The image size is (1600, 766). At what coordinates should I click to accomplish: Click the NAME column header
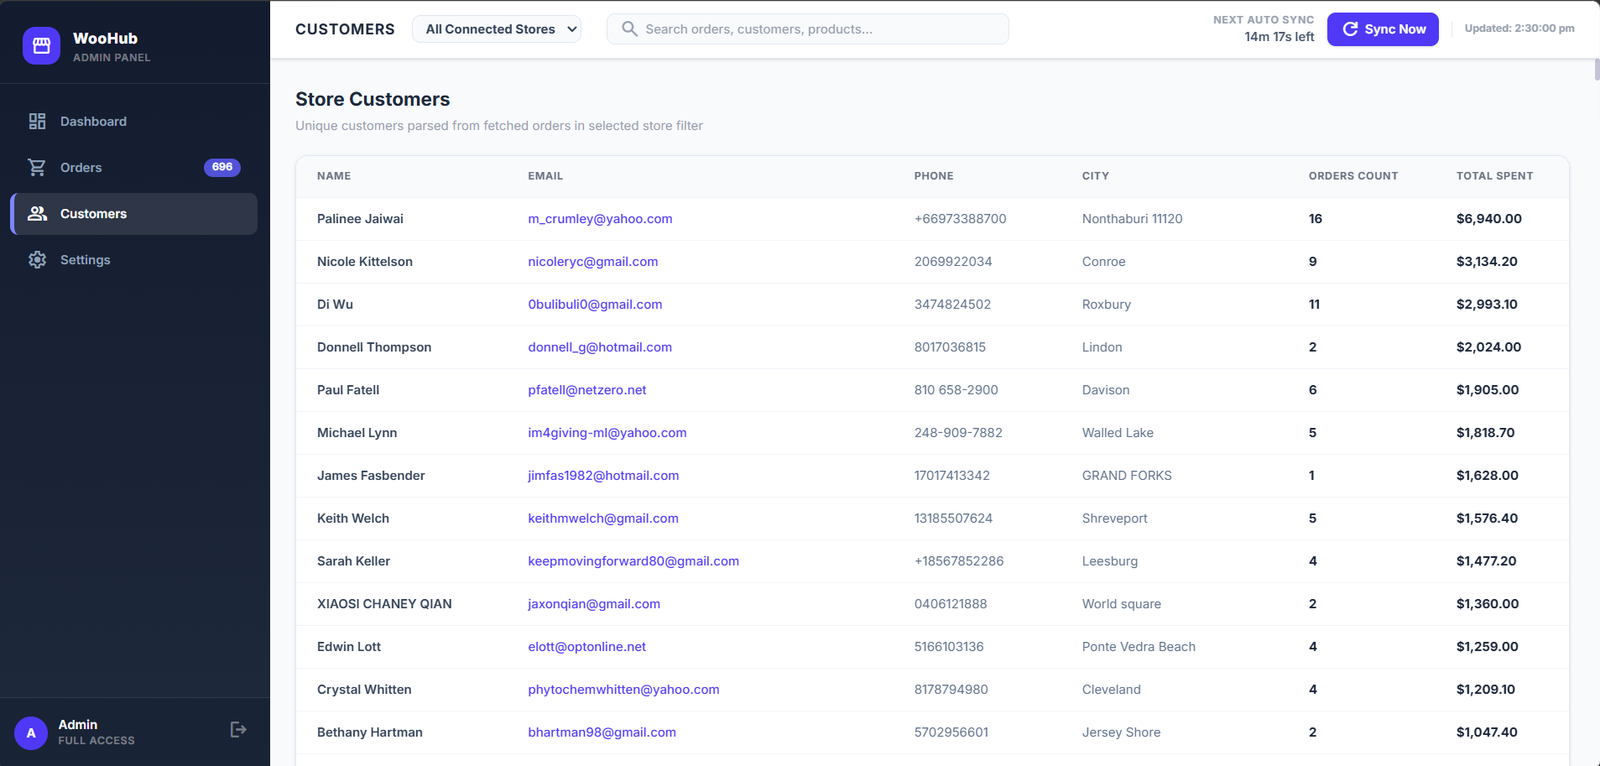click(x=334, y=176)
